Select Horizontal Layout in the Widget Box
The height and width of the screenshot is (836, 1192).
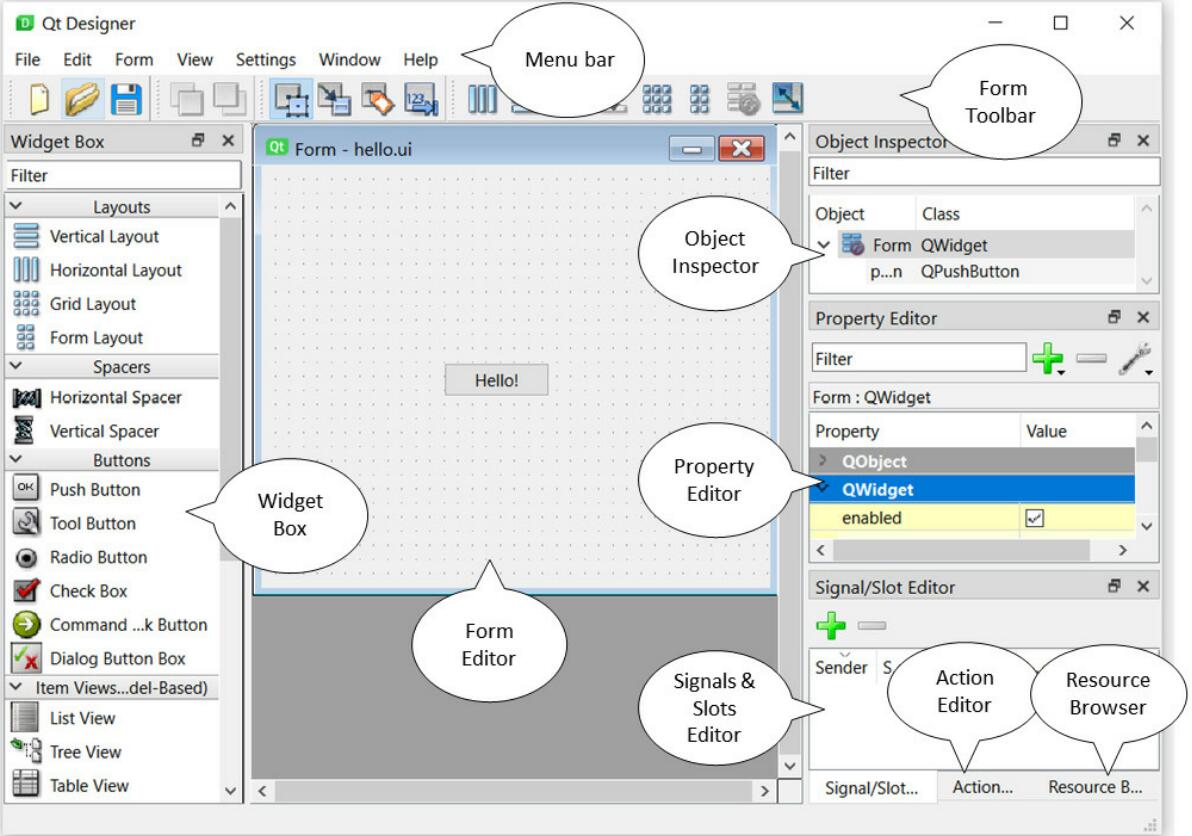pos(116,270)
